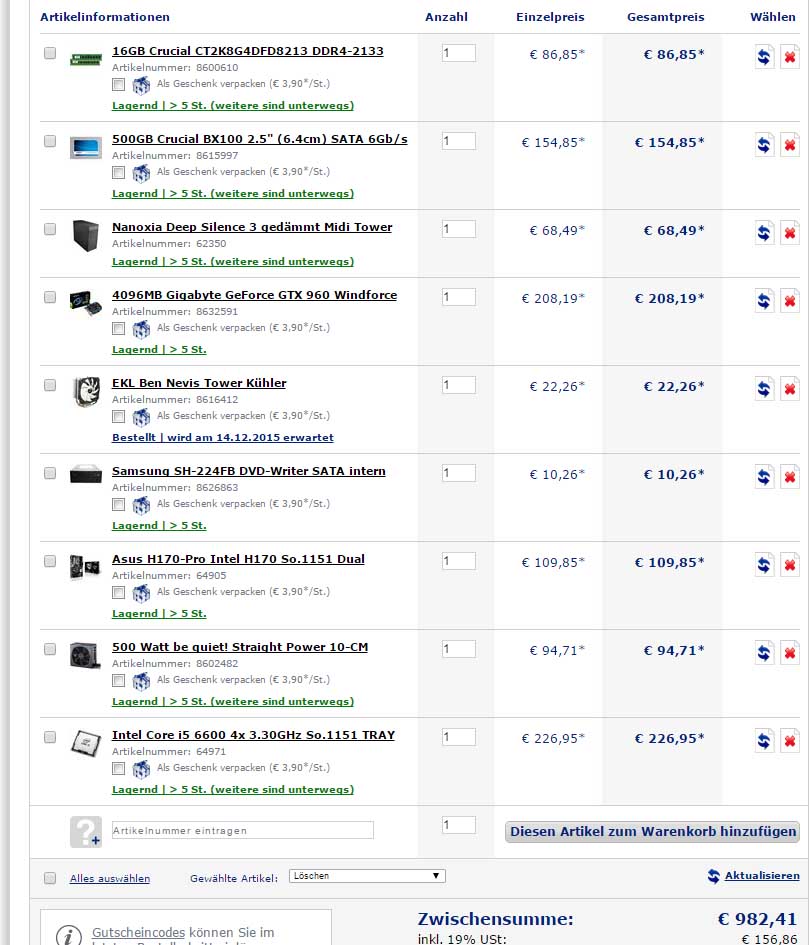Image resolution: width=810 pixels, height=945 pixels.
Task: Click the add-article question mark icon
Action: [x=86, y=832]
